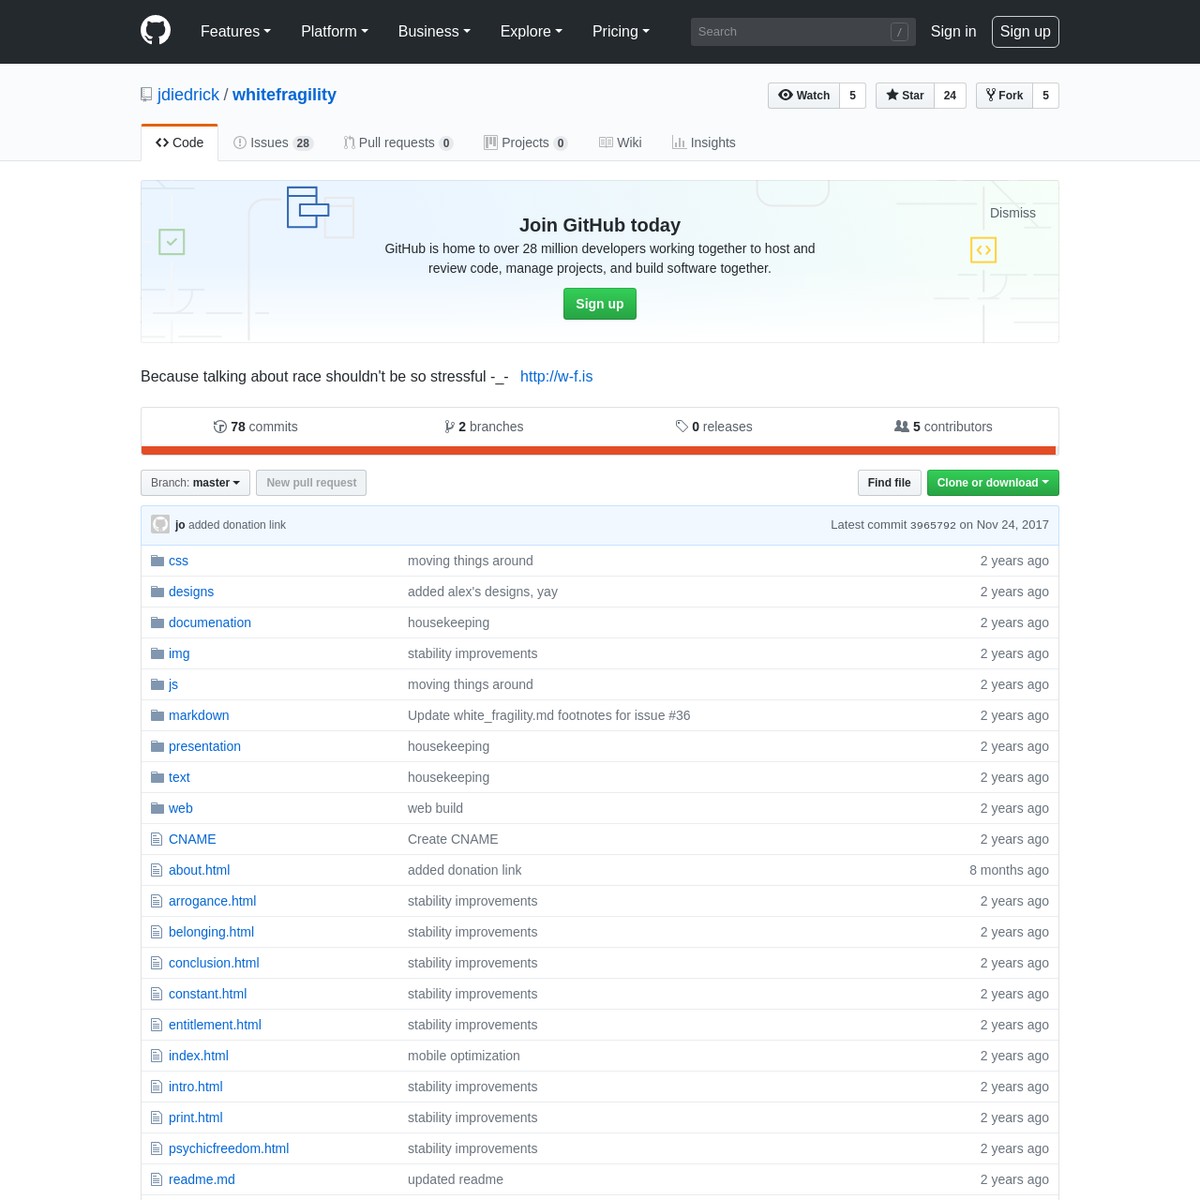This screenshot has width=1200, height=1200.
Task: Open the jdiedrick owner profile link
Action: click(x=188, y=95)
